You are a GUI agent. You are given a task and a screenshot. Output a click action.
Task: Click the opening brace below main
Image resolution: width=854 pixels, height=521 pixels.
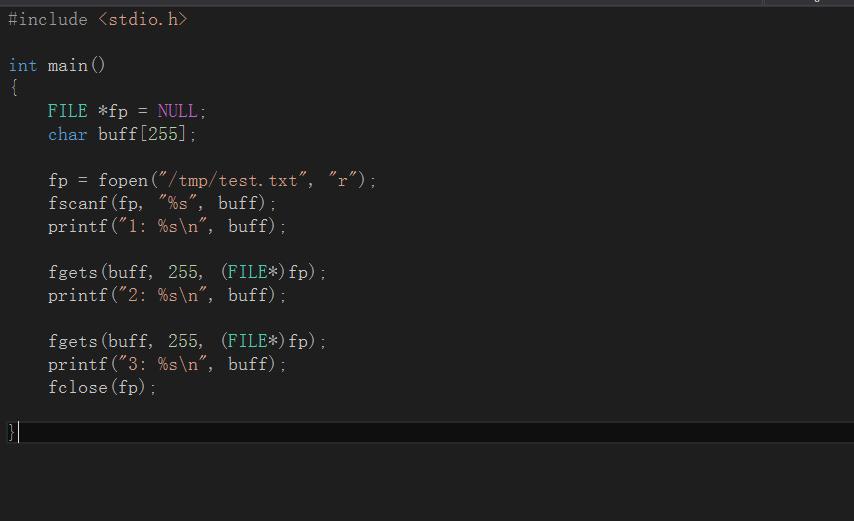13,88
